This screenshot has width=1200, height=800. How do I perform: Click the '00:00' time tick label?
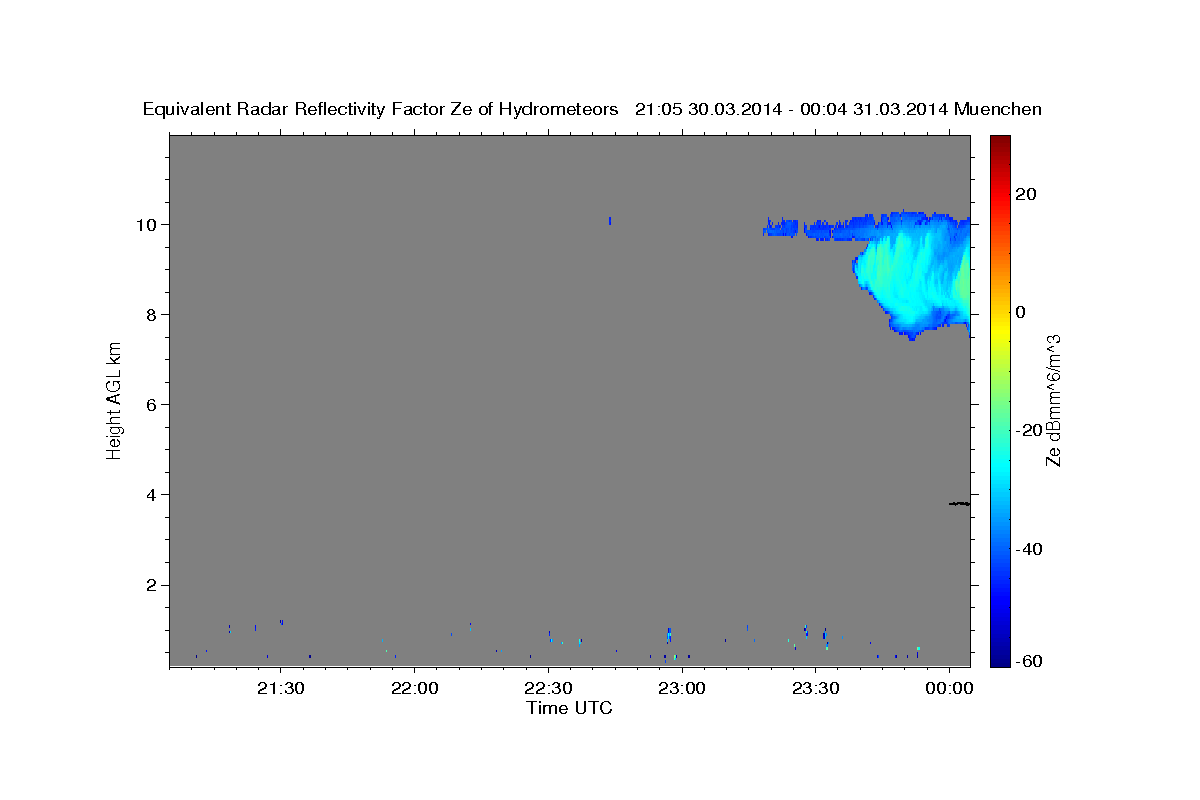[950, 689]
